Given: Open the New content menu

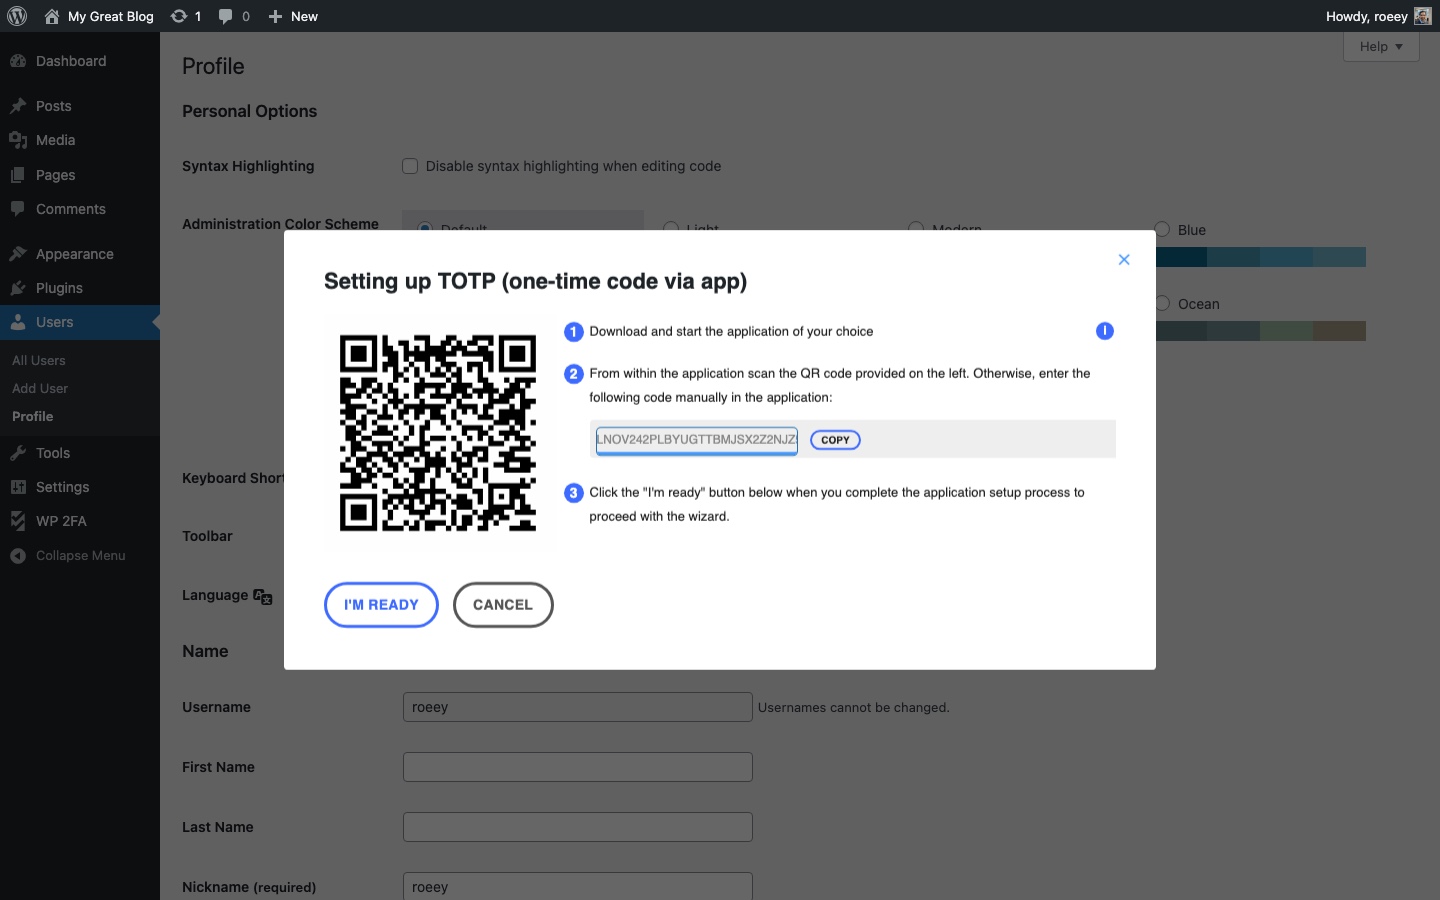Looking at the screenshot, I should click(x=293, y=16).
